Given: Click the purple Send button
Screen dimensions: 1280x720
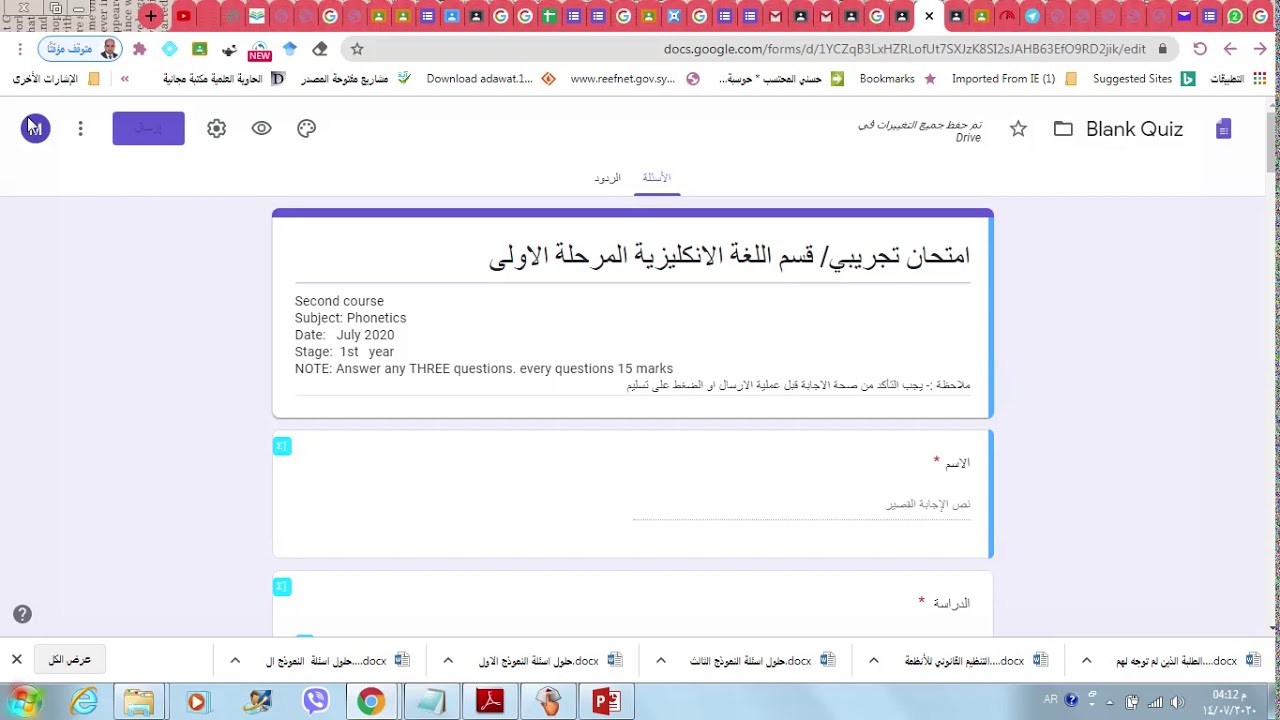Looking at the screenshot, I should (148, 128).
